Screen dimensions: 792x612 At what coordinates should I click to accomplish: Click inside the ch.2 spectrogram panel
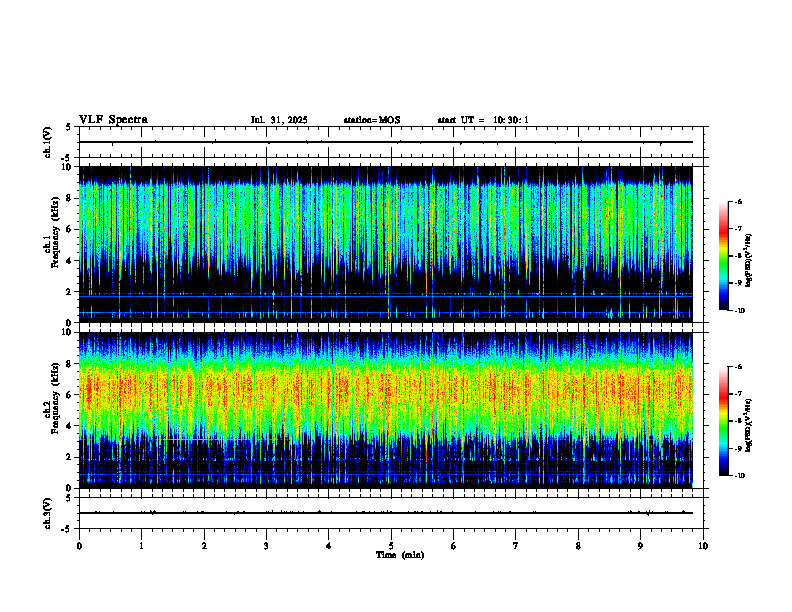[x=385, y=410]
